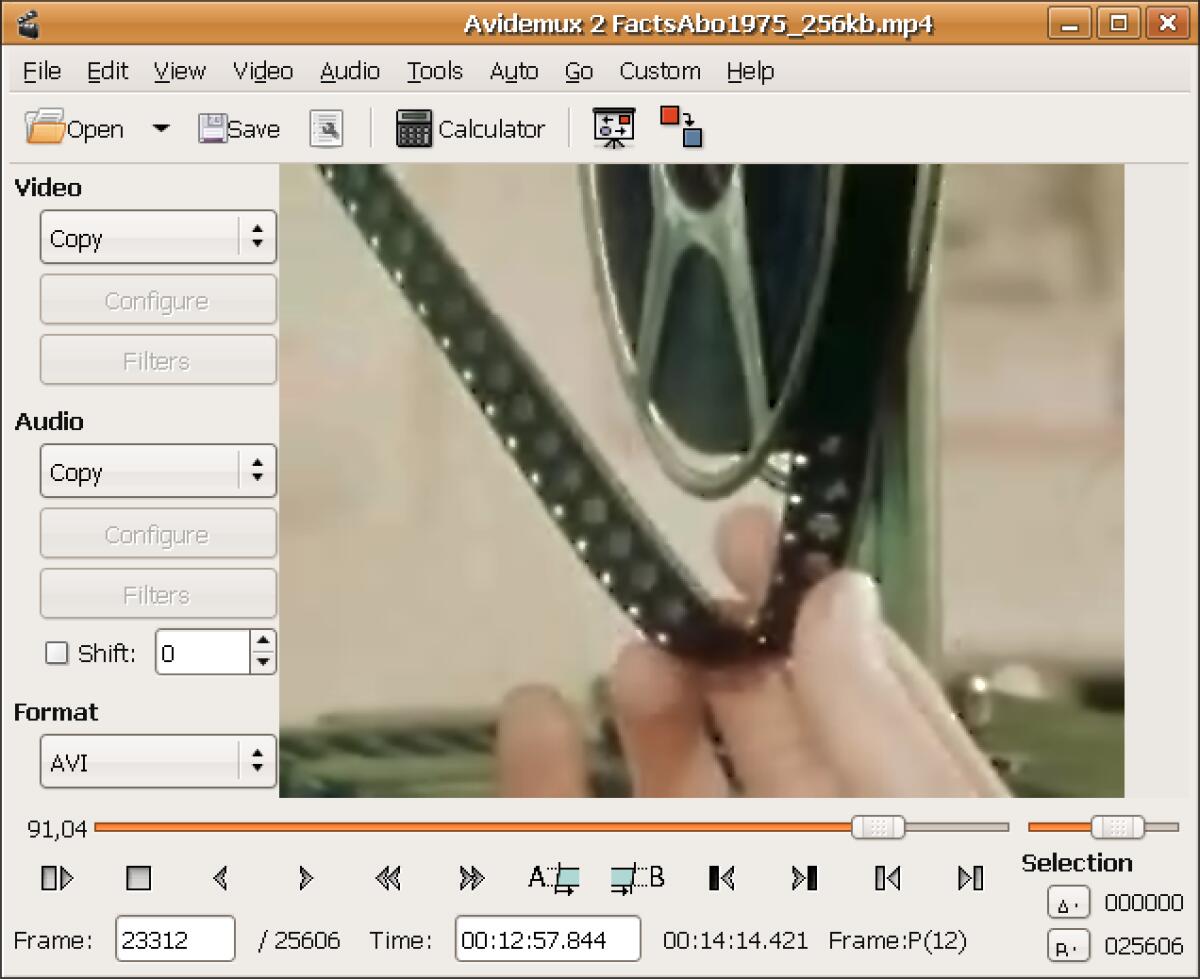Save the edited video
This screenshot has height=979, width=1200.
pos(238,128)
